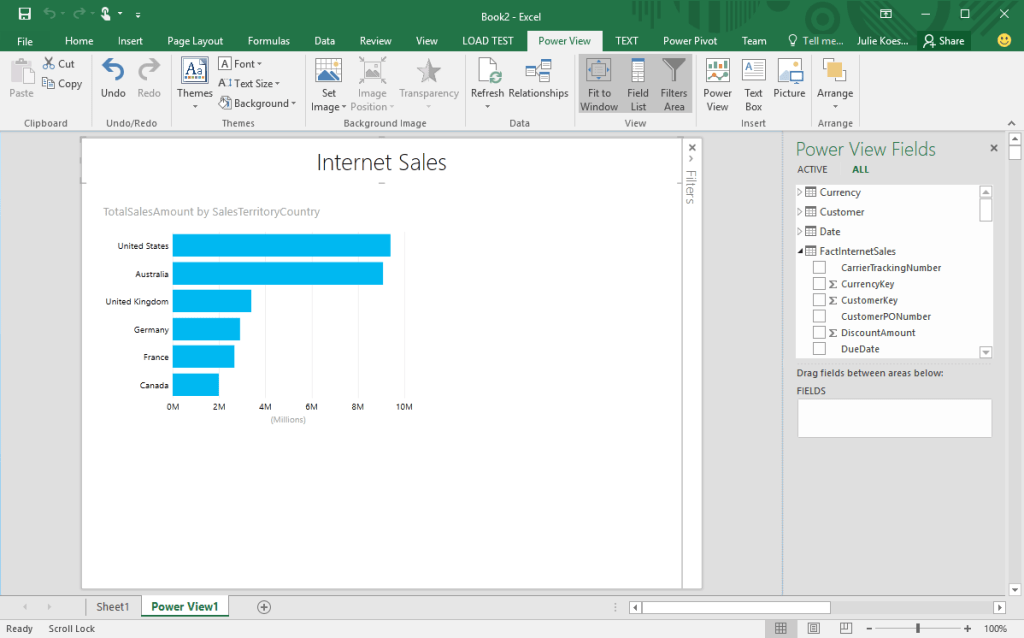Open the File menu
Screen dimensions: 1024x638
(25, 41)
